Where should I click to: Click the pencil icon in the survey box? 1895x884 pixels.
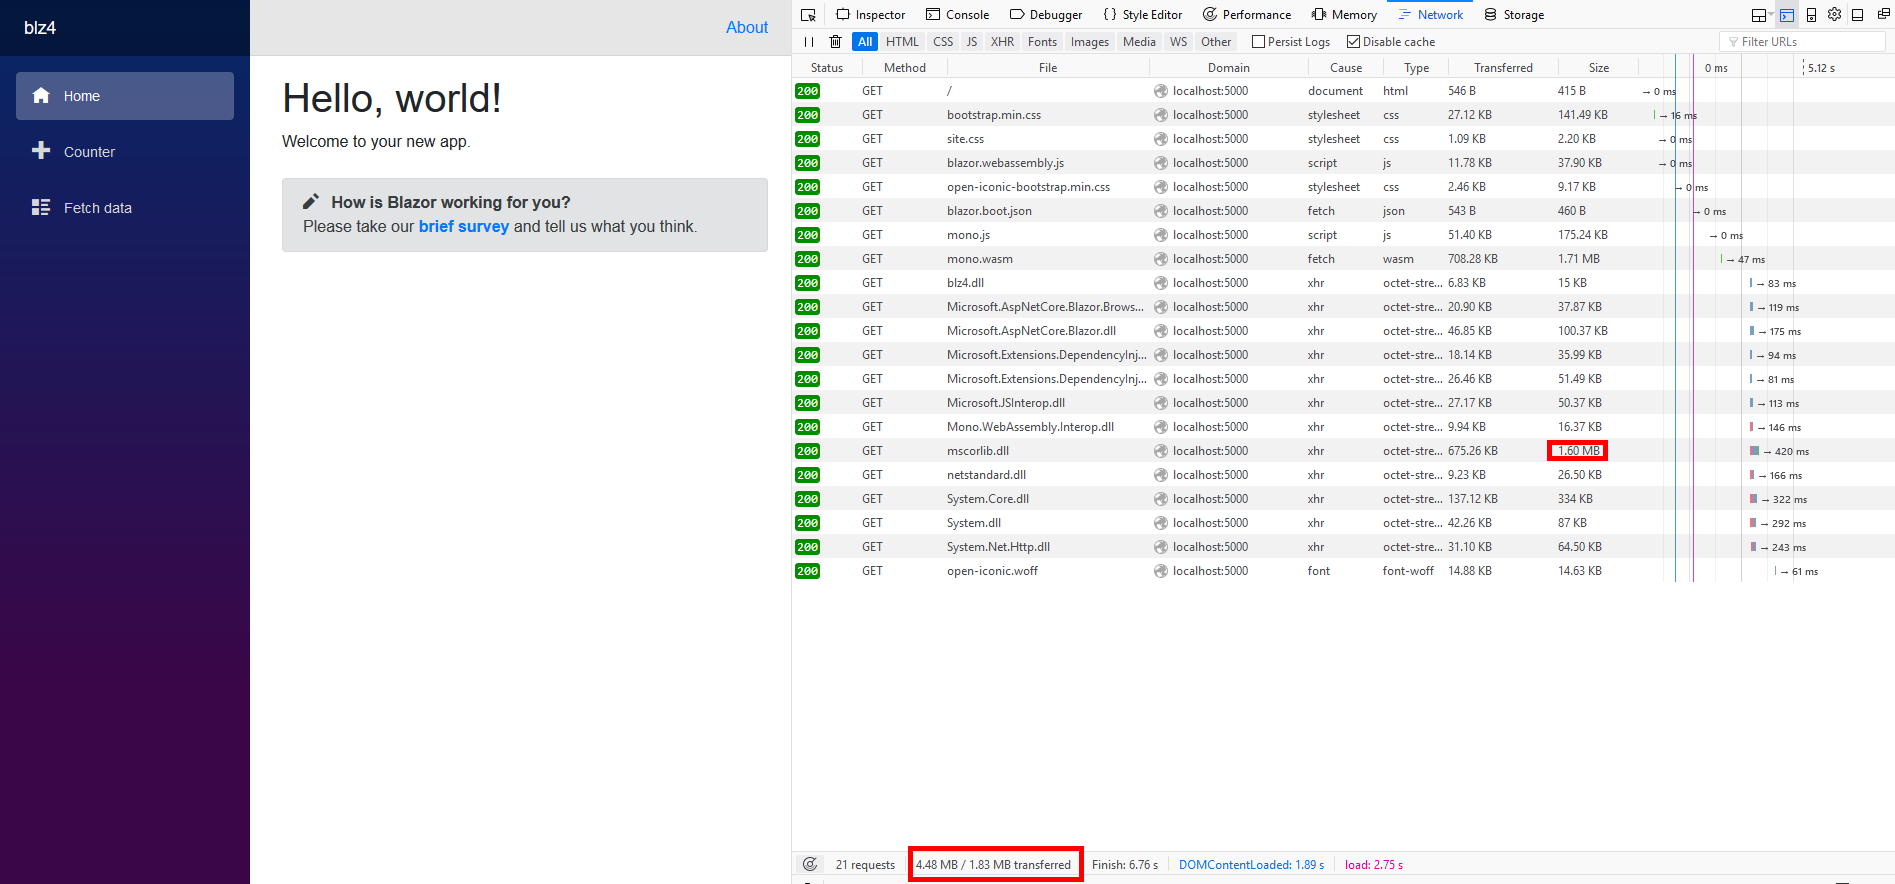(x=311, y=201)
